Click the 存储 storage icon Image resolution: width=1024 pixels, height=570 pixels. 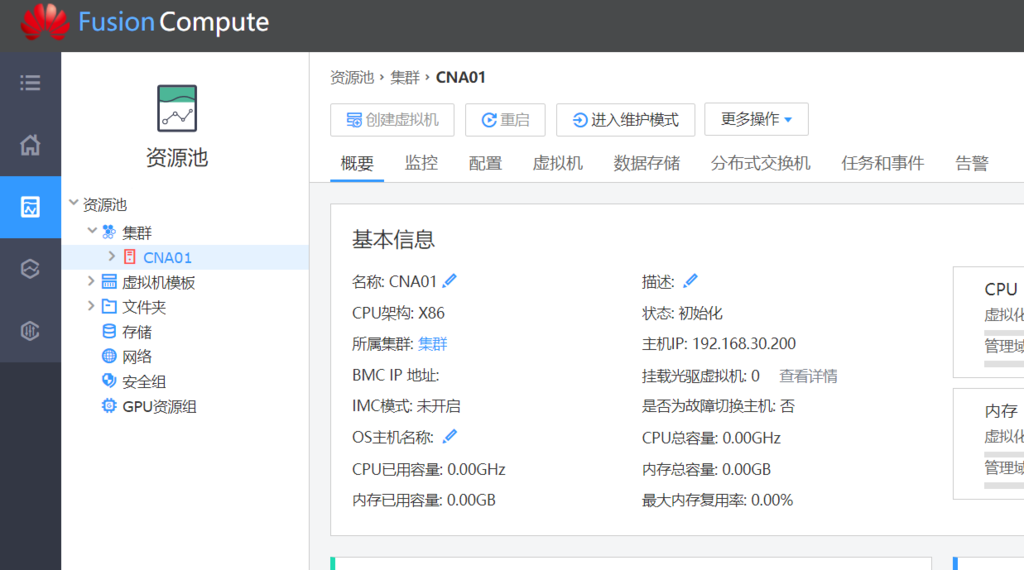coord(109,332)
